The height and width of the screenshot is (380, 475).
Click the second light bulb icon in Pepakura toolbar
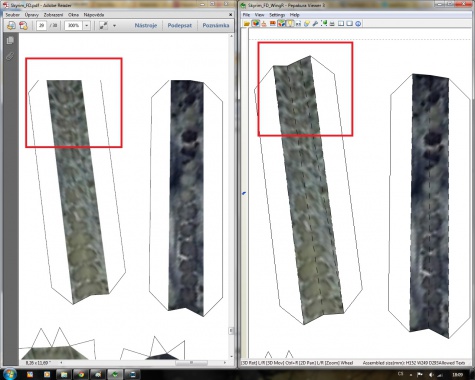pyautogui.click(x=307, y=24)
